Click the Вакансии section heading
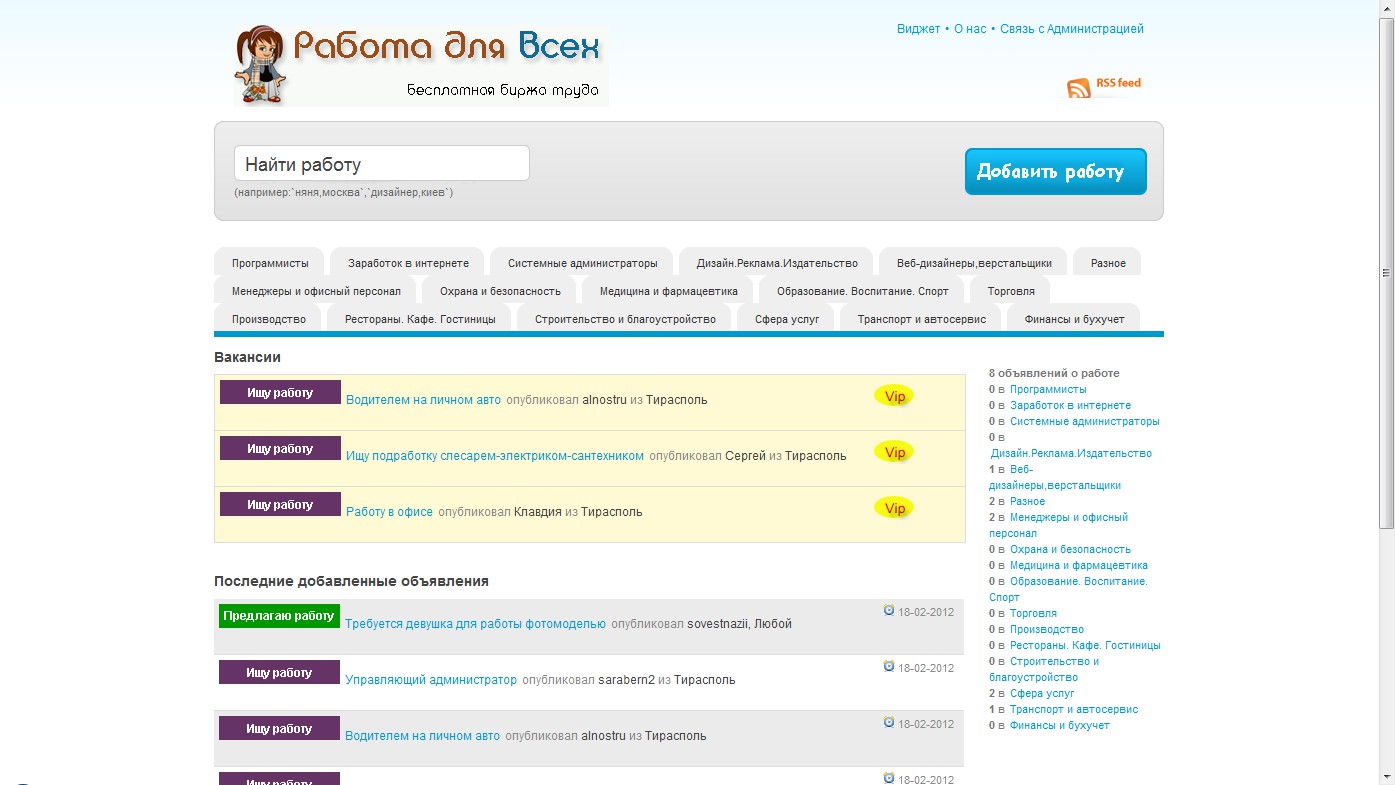 [247, 357]
